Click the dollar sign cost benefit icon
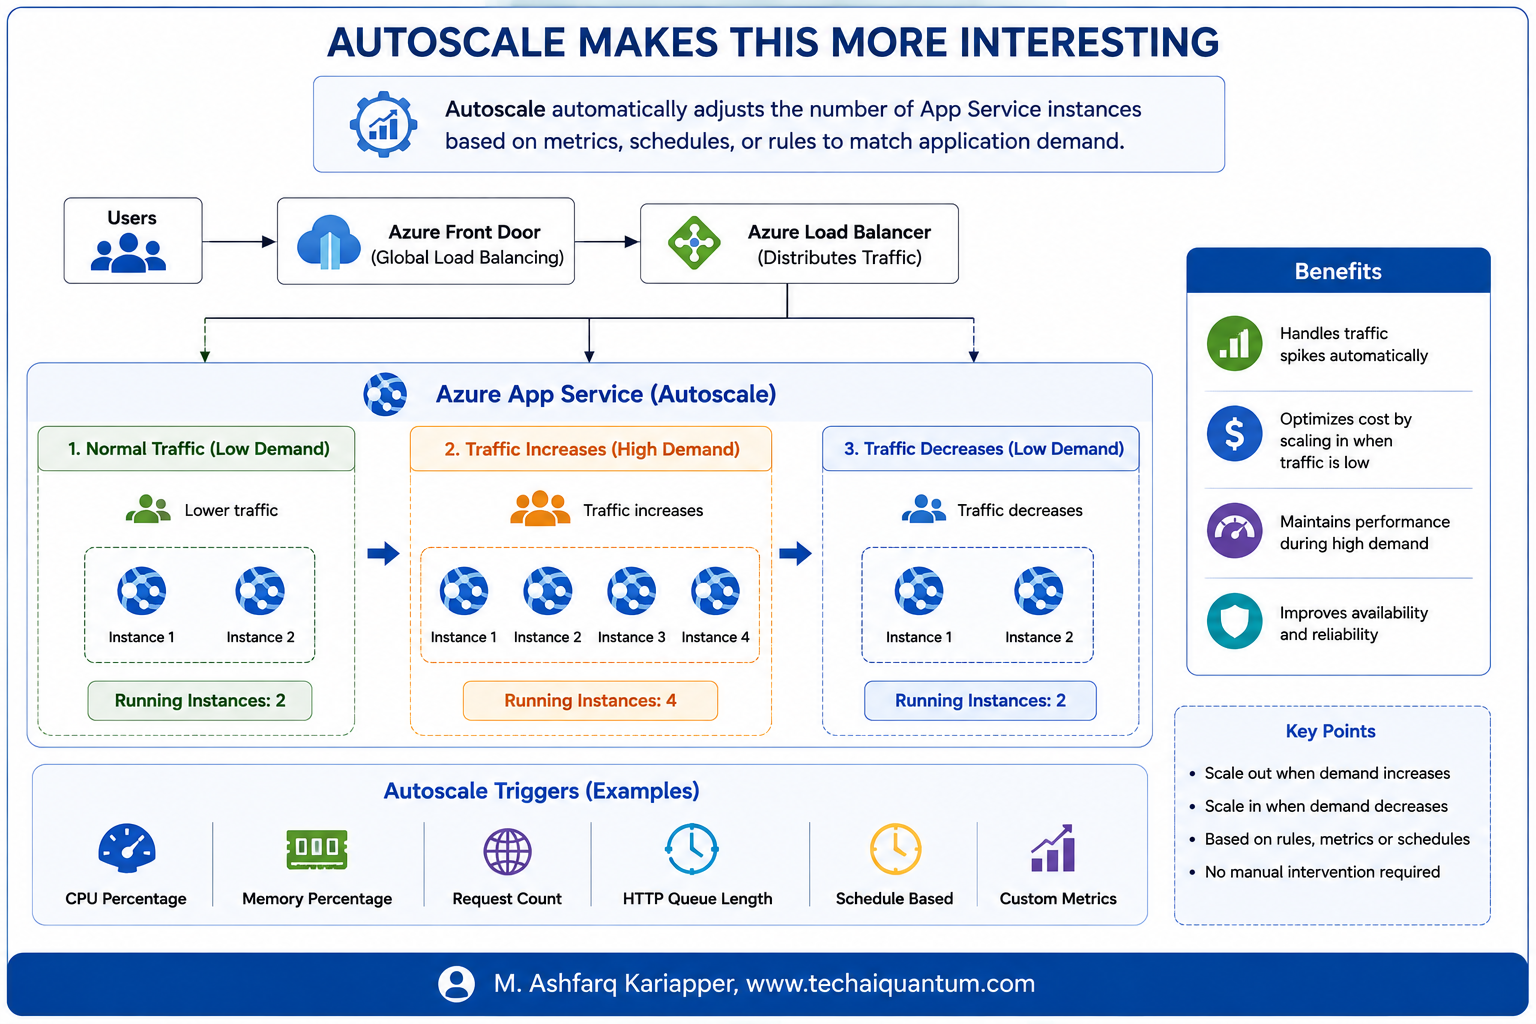Image resolution: width=1536 pixels, height=1024 pixels. pos(1235,434)
